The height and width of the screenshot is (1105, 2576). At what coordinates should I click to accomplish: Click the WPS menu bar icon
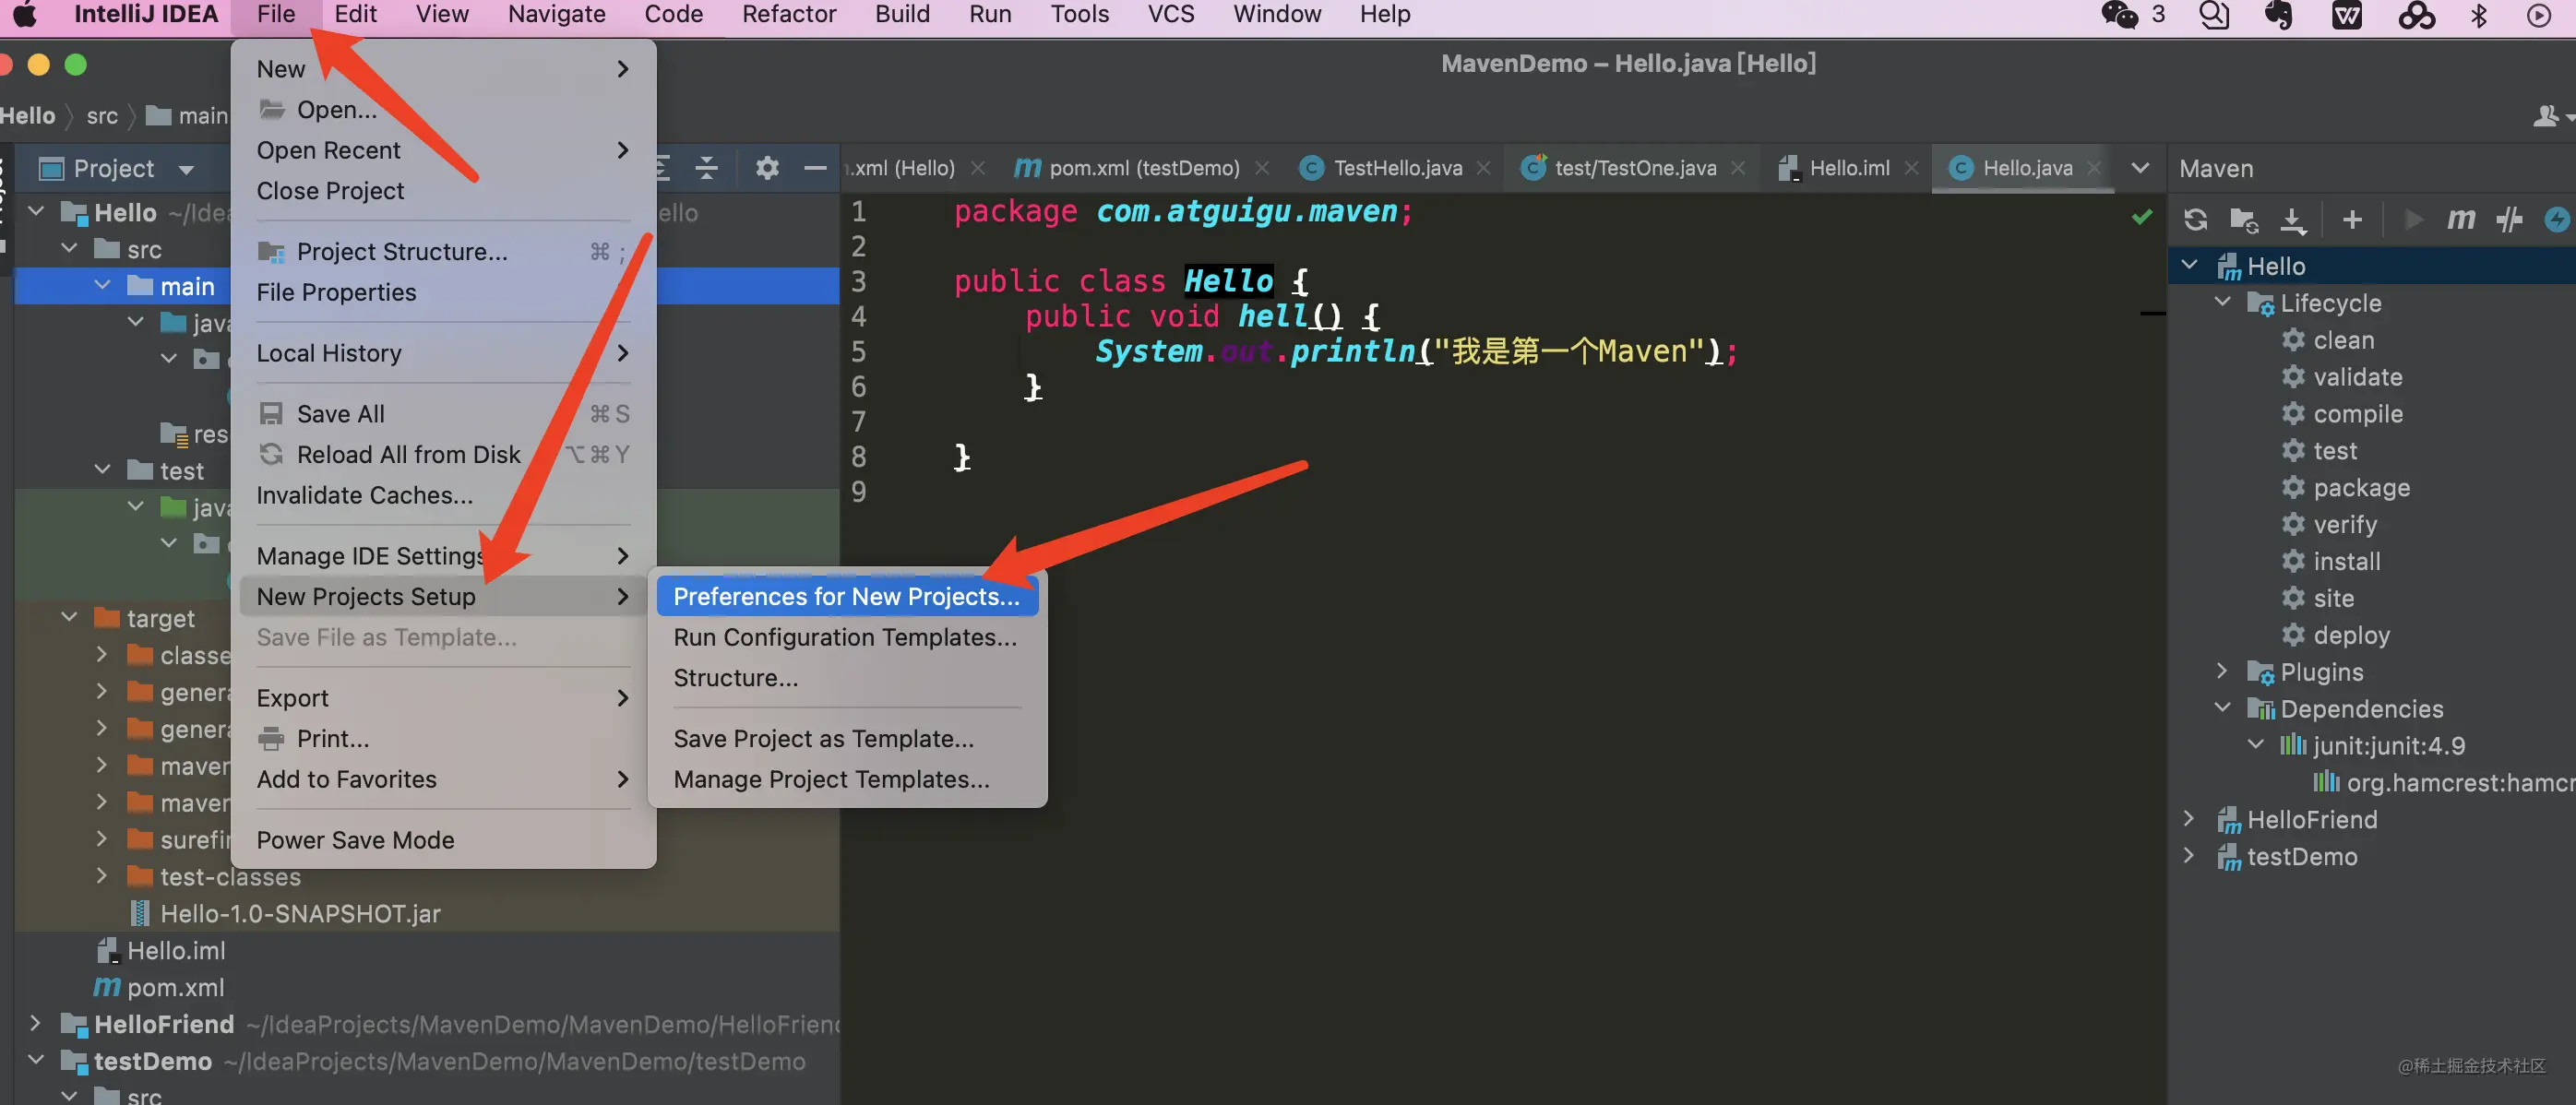click(x=2347, y=15)
